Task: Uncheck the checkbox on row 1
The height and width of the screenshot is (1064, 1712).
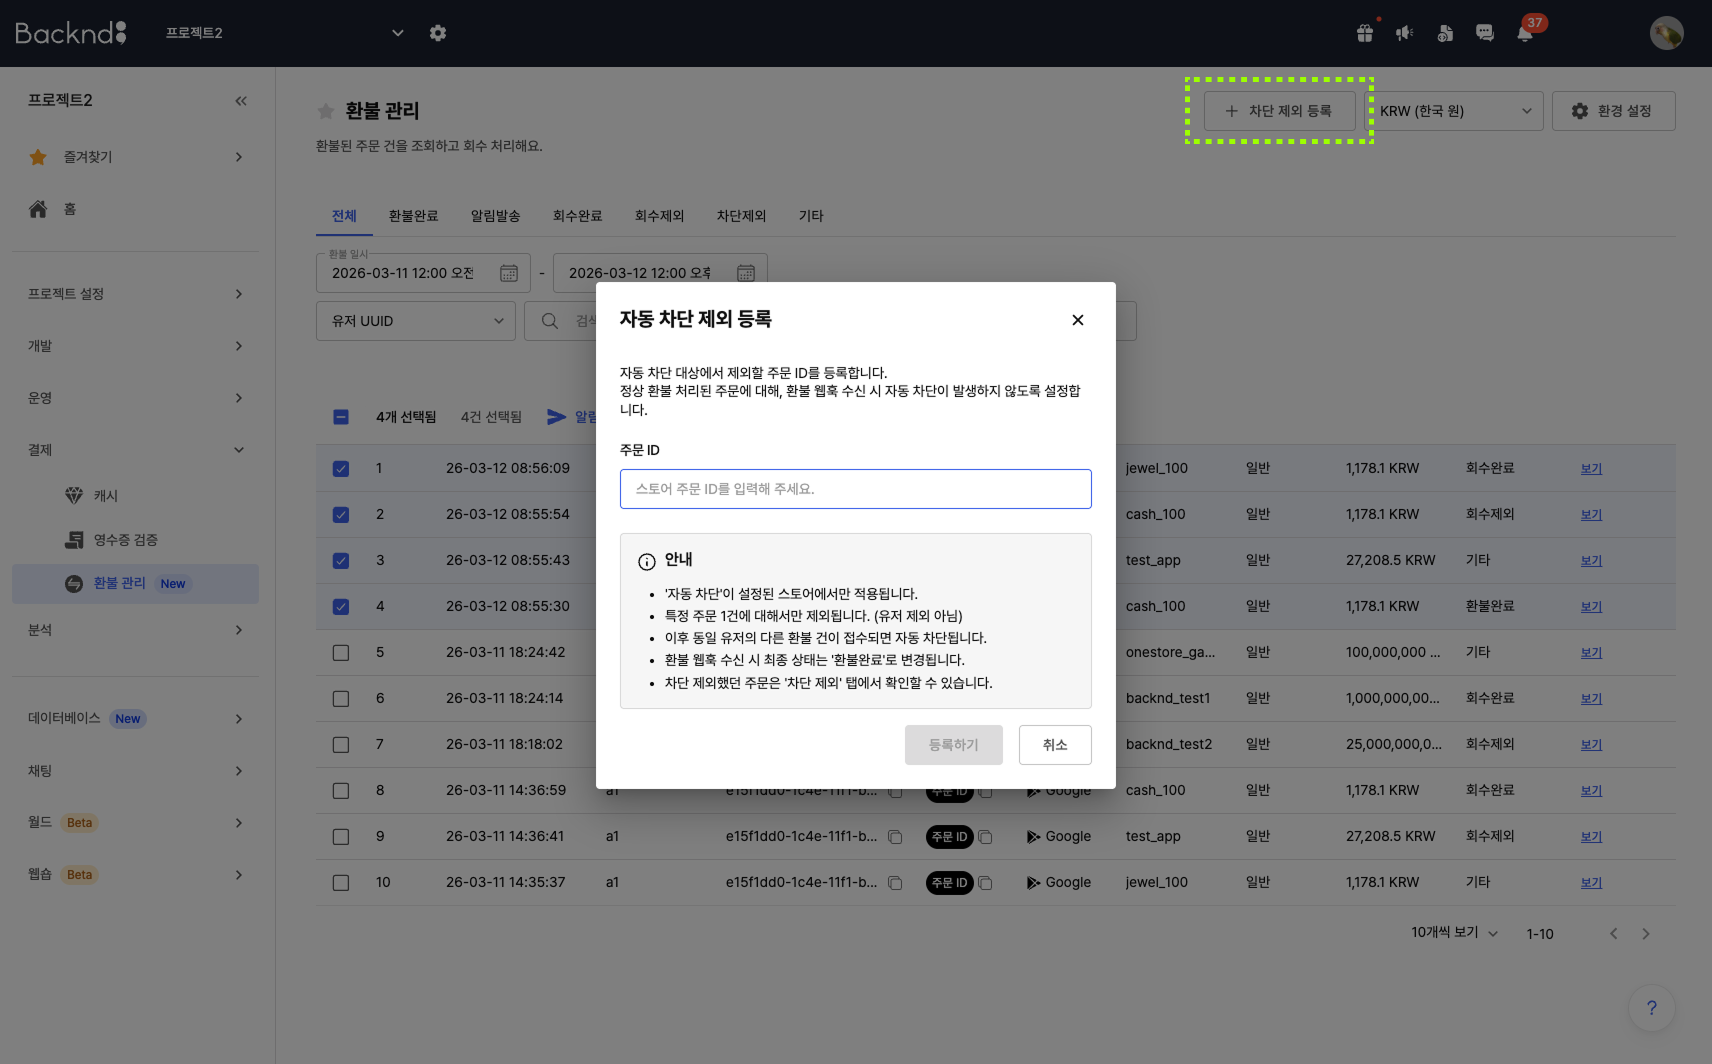Action: [x=341, y=468]
